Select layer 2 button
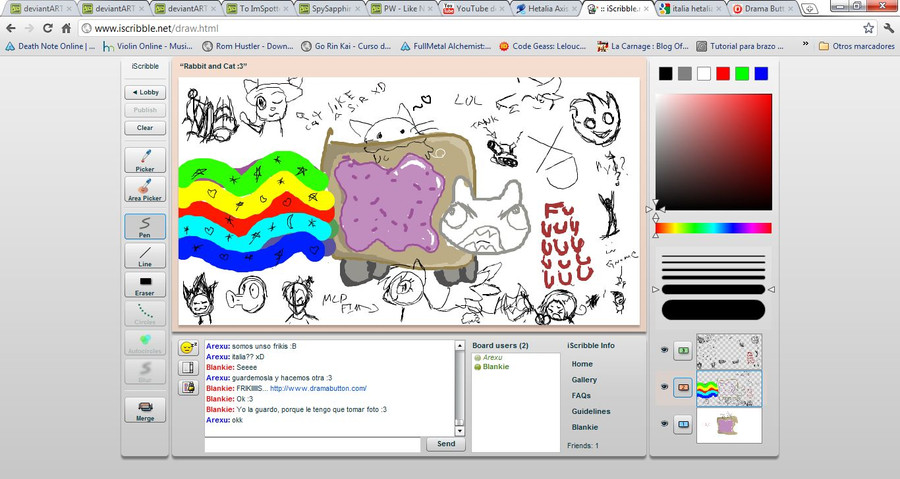Image resolution: width=900 pixels, height=479 pixels. [x=683, y=387]
